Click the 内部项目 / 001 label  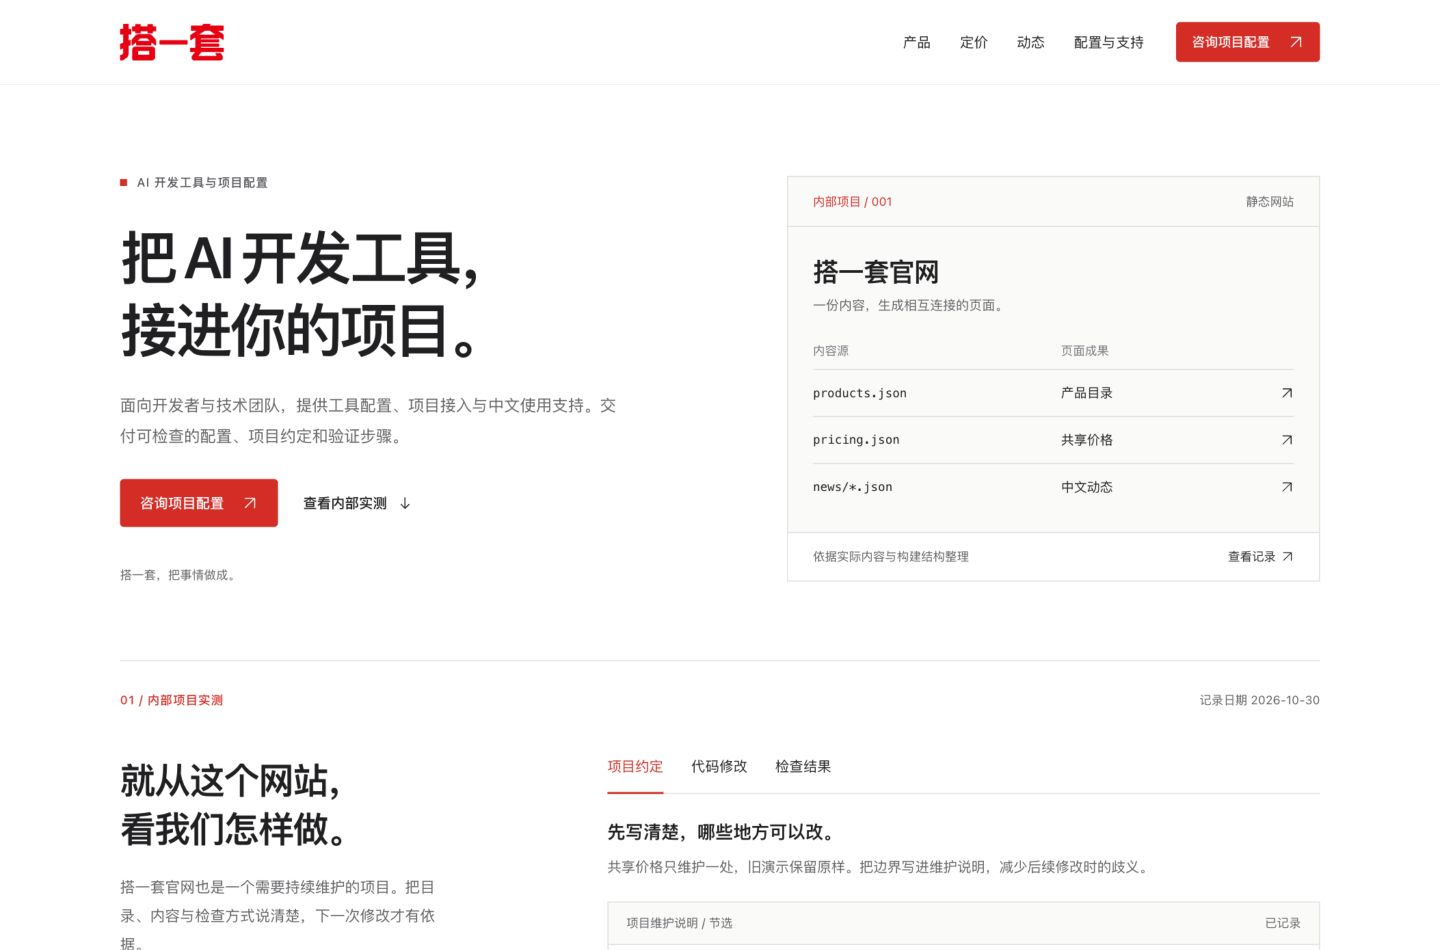point(853,202)
